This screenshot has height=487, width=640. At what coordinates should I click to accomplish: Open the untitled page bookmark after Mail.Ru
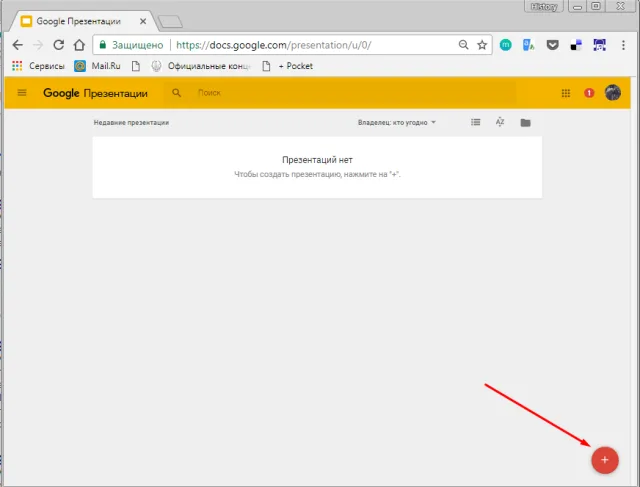click(x=136, y=66)
